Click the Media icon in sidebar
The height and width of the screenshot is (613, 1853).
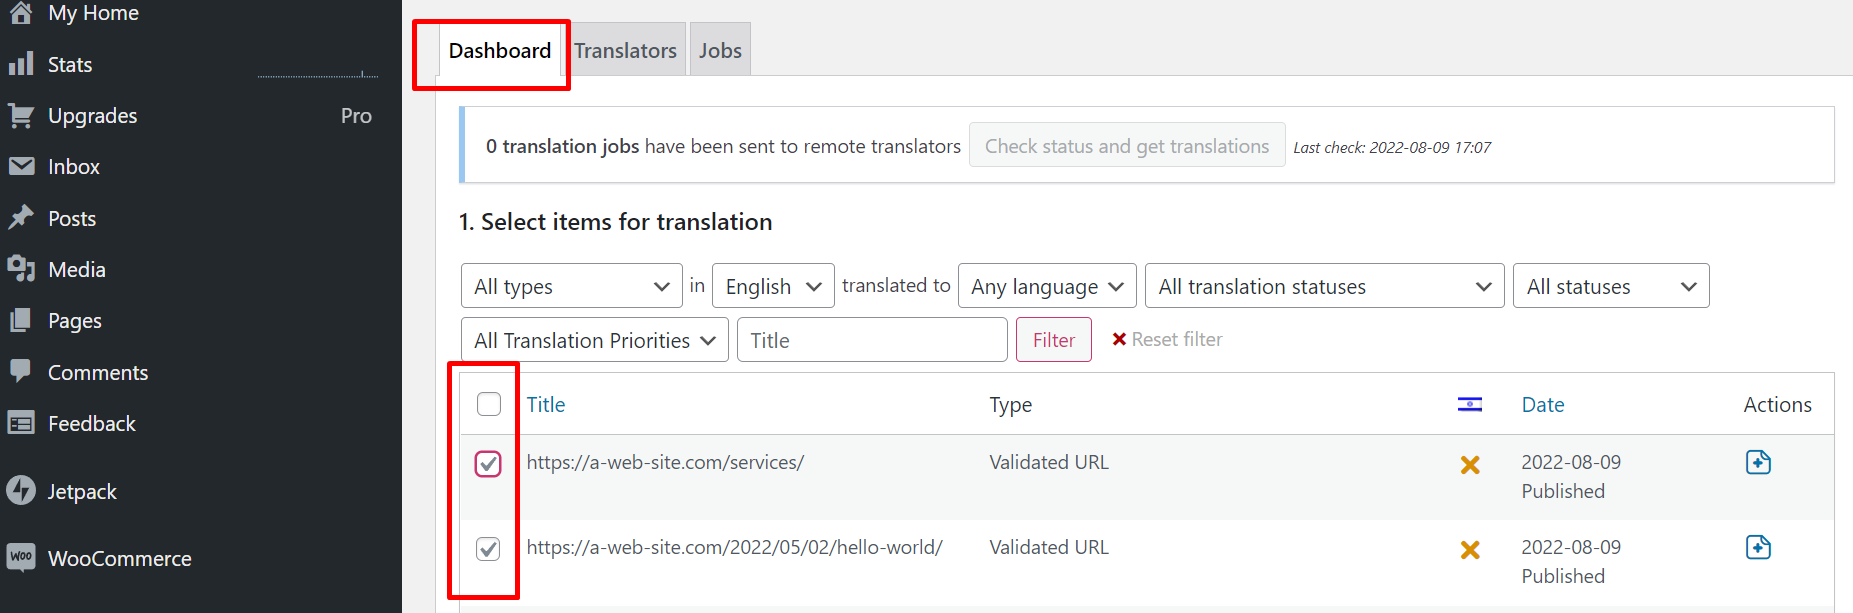(x=21, y=269)
